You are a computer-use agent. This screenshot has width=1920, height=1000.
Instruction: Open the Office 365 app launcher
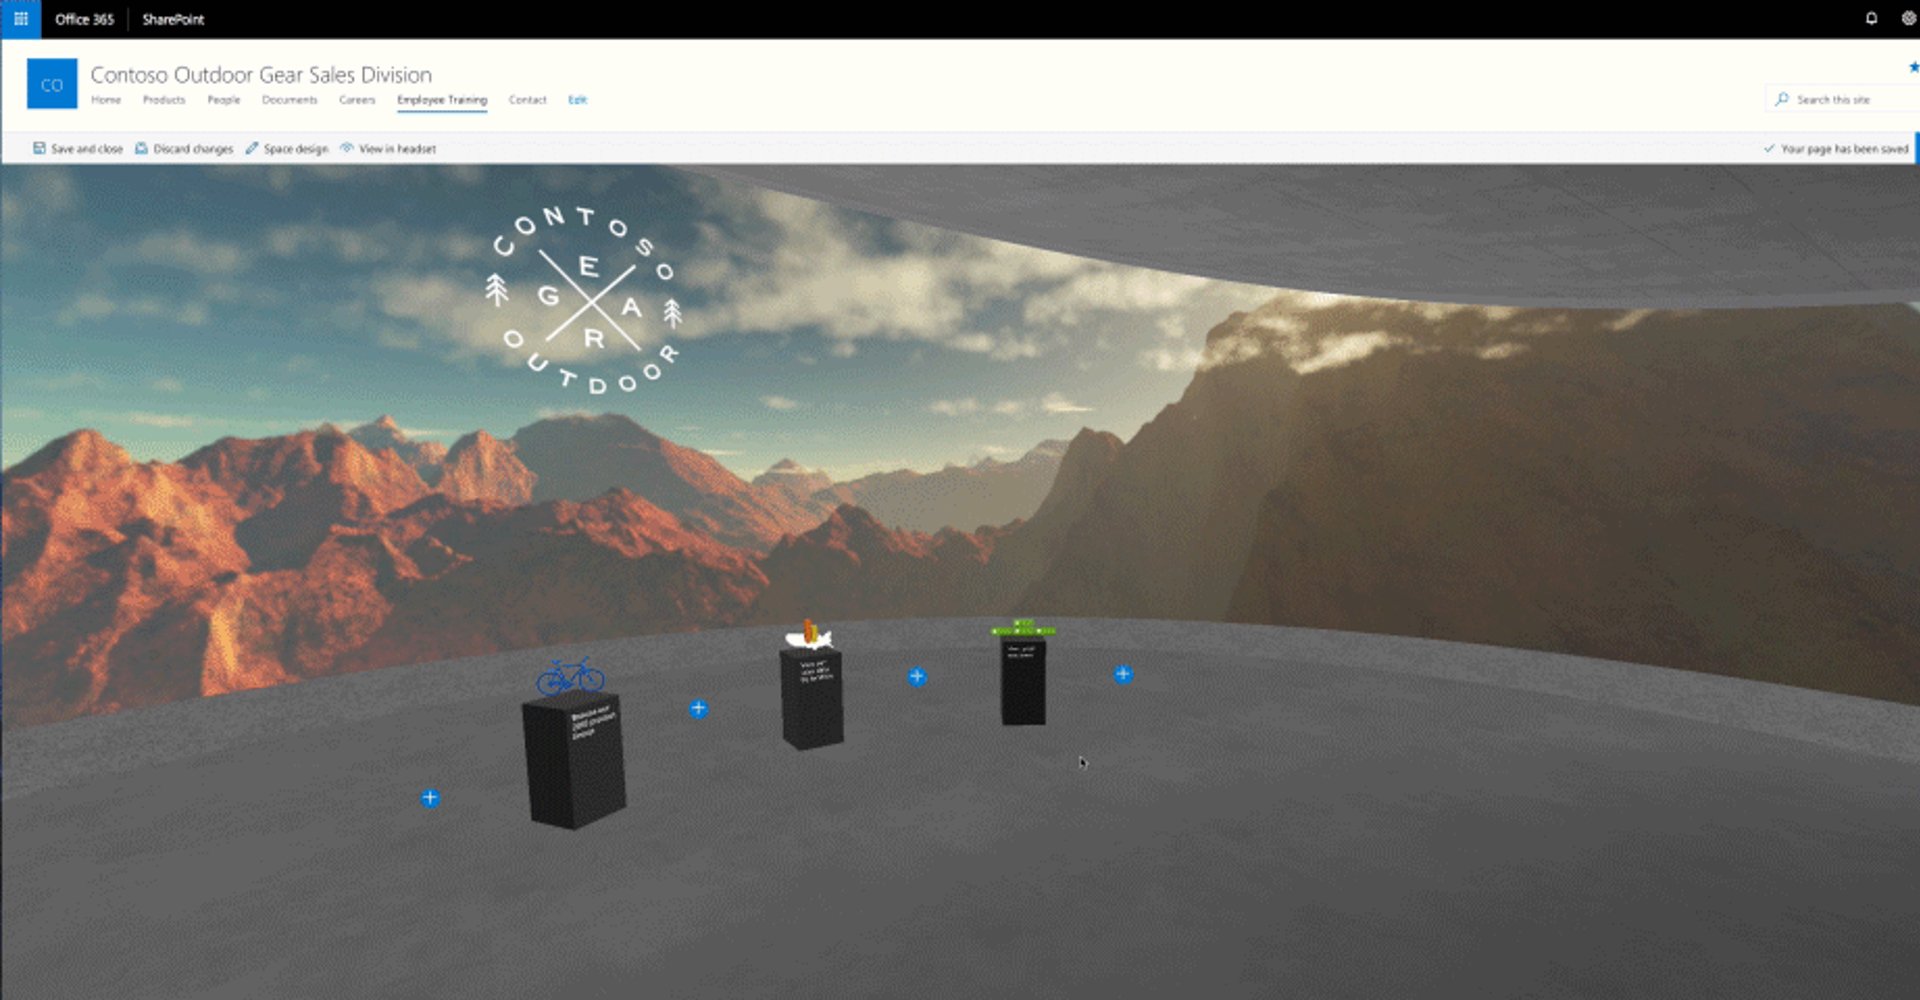tap(20, 19)
